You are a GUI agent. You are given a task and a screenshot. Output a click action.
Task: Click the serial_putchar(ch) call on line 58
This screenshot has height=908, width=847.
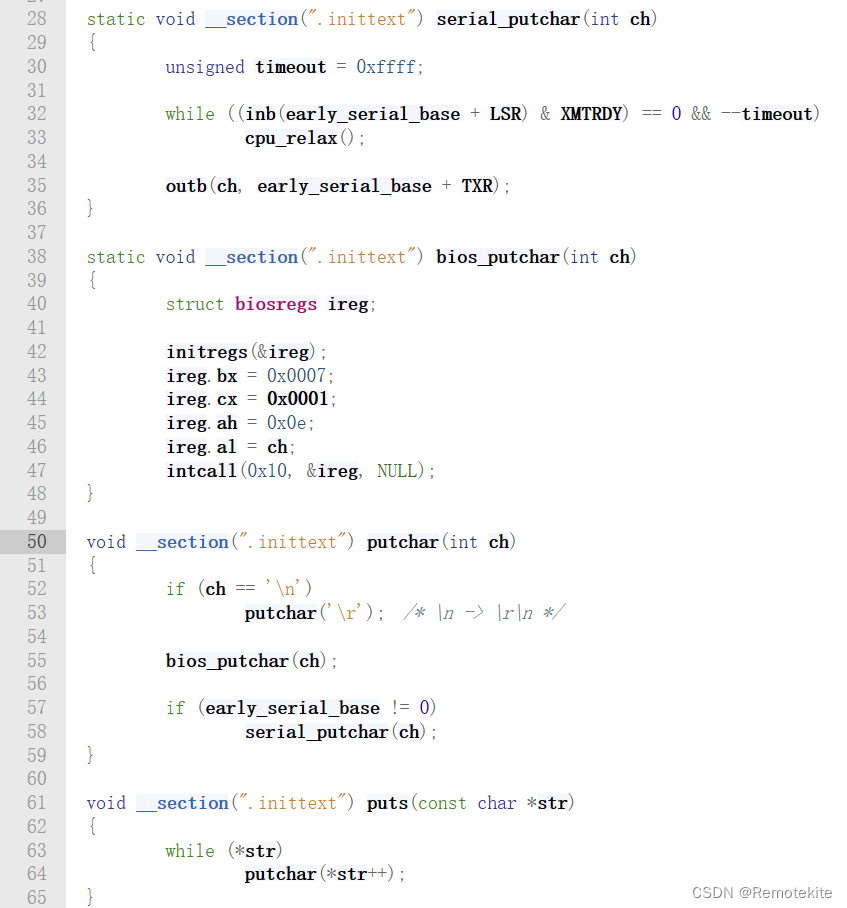coord(335,732)
